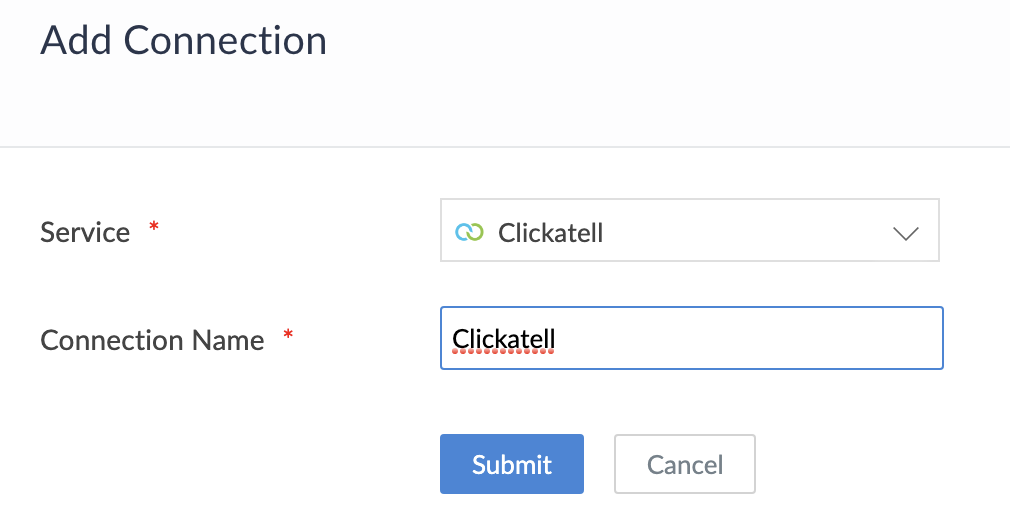Click the Connection Name label

coord(152,341)
